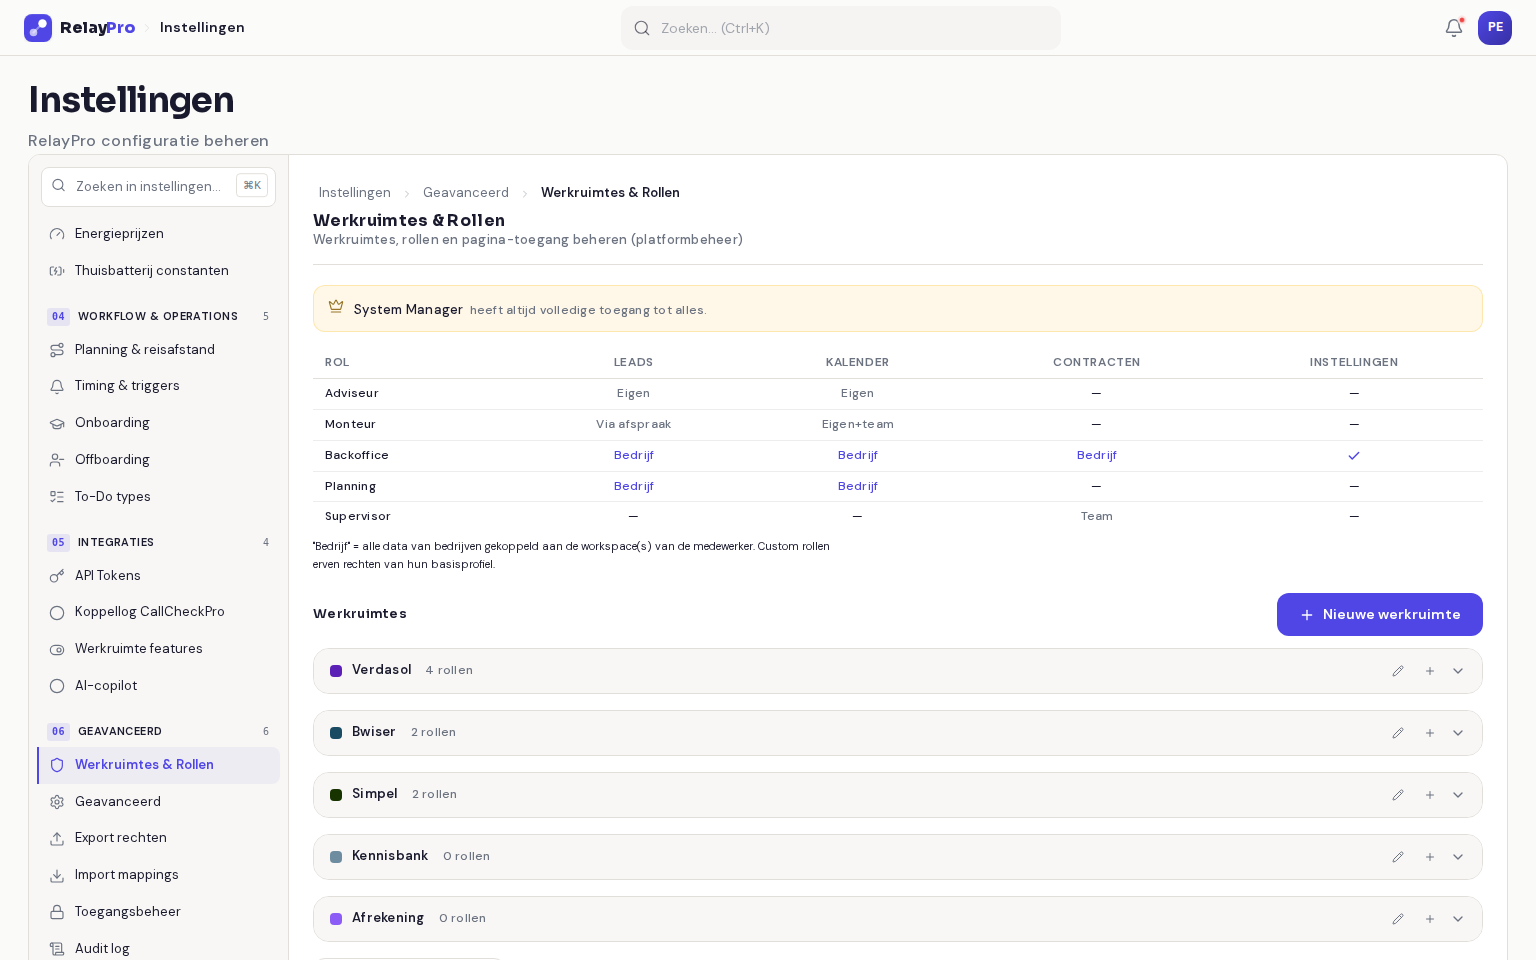Open the notifications bell
The height and width of the screenshot is (960, 1536).
(1454, 28)
